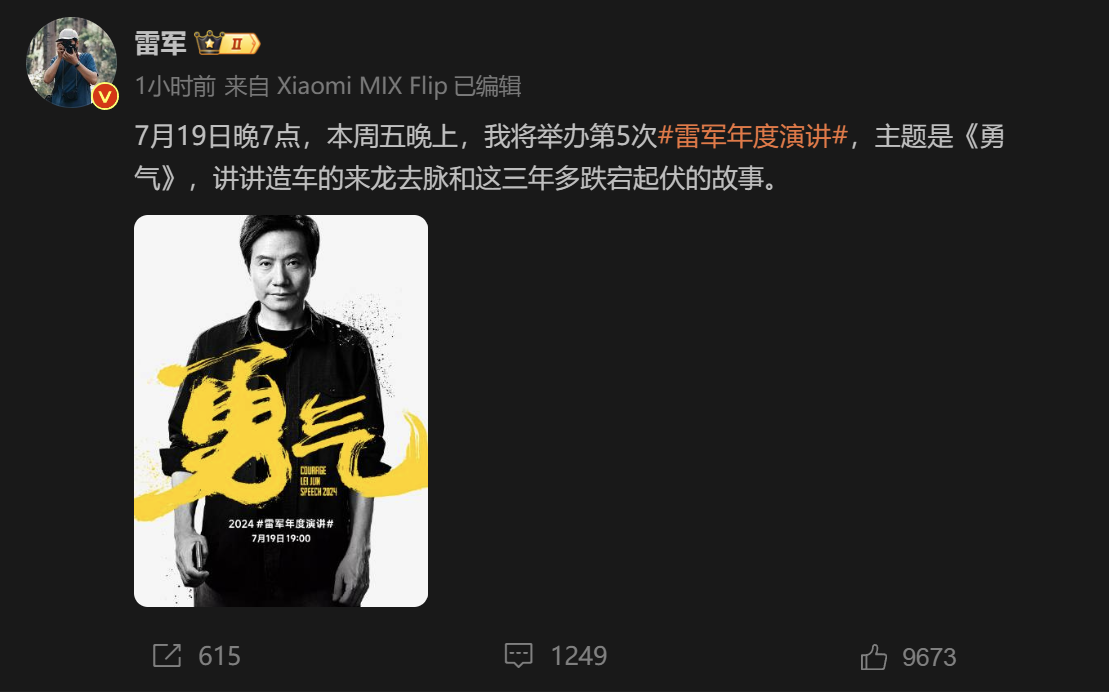This screenshot has height=692, width=1109.
Task: Open the post via 1小时前 timestamp
Action: pyautogui.click(x=175, y=86)
